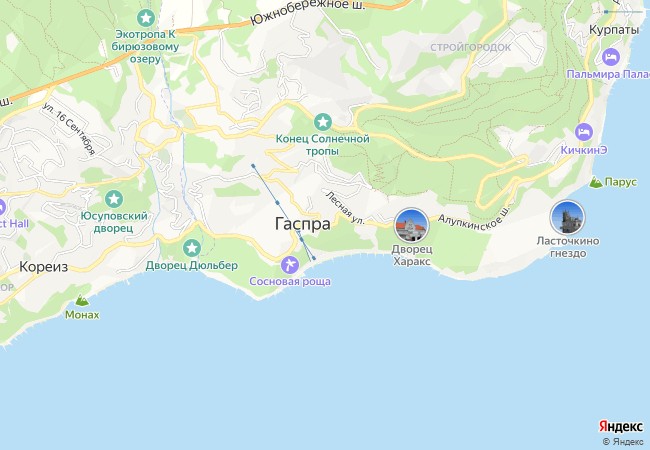Select the Южнобережное ш. highway label

(308, 12)
